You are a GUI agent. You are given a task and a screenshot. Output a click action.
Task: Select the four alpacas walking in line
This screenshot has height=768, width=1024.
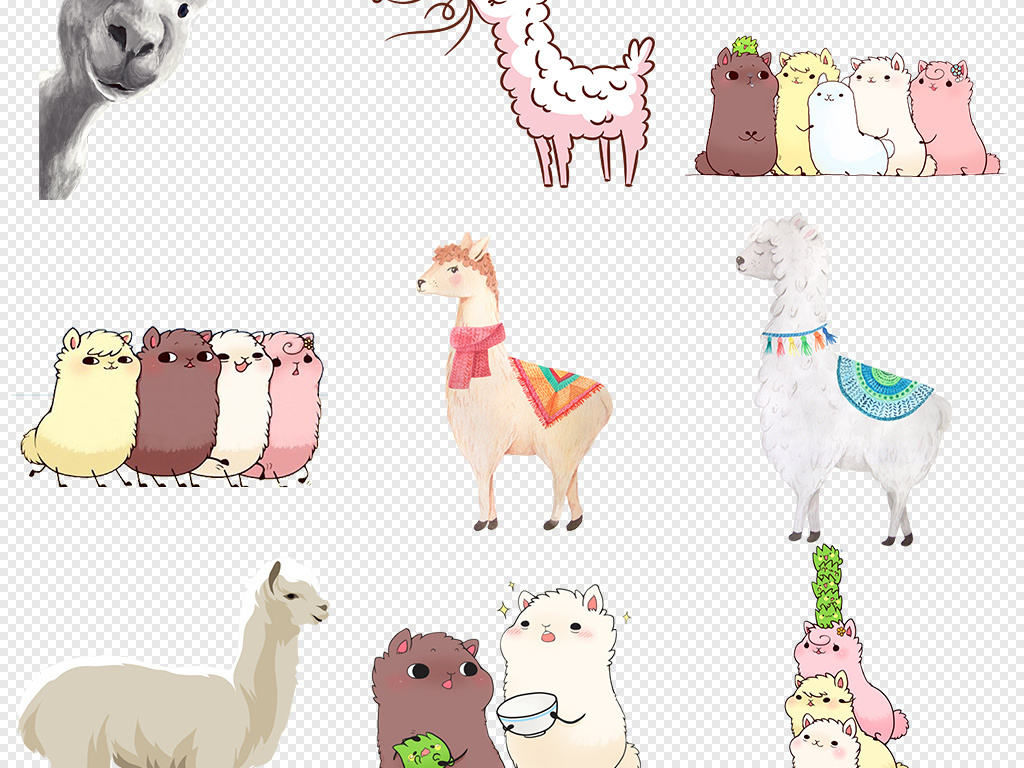tap(172, 407)
